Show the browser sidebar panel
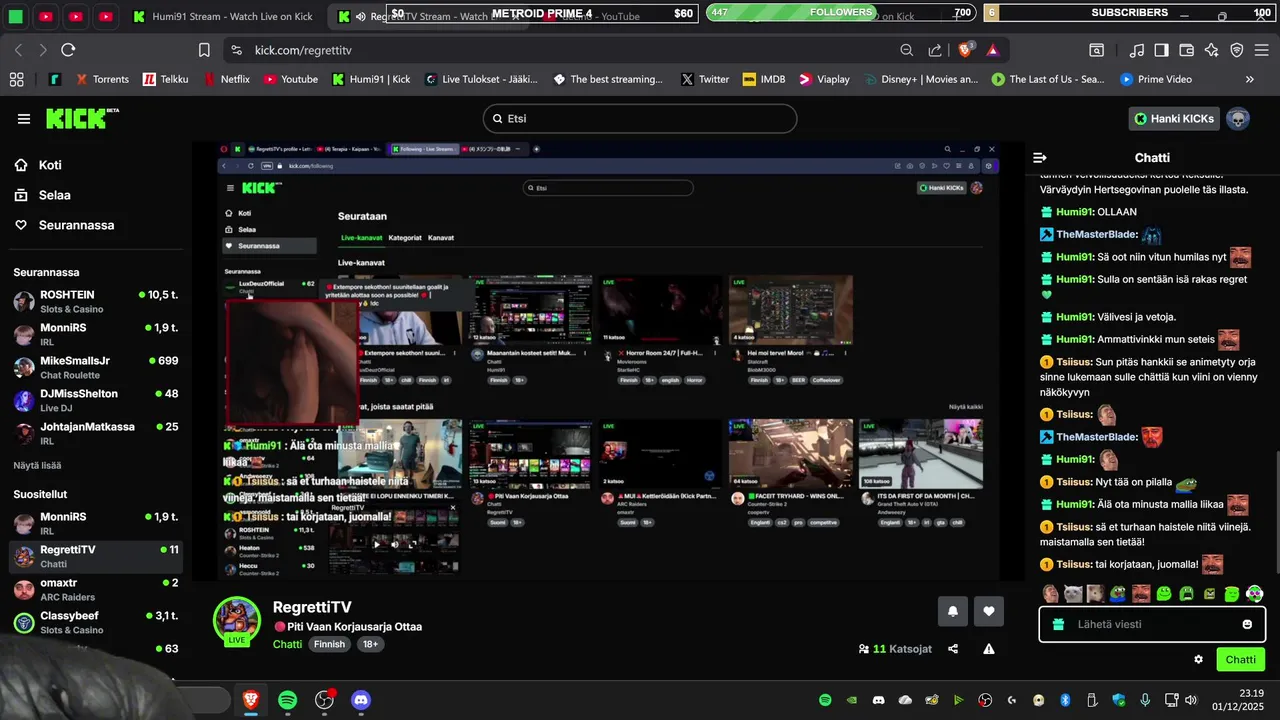This screenshot has width=1280, height=720. 1162,50
